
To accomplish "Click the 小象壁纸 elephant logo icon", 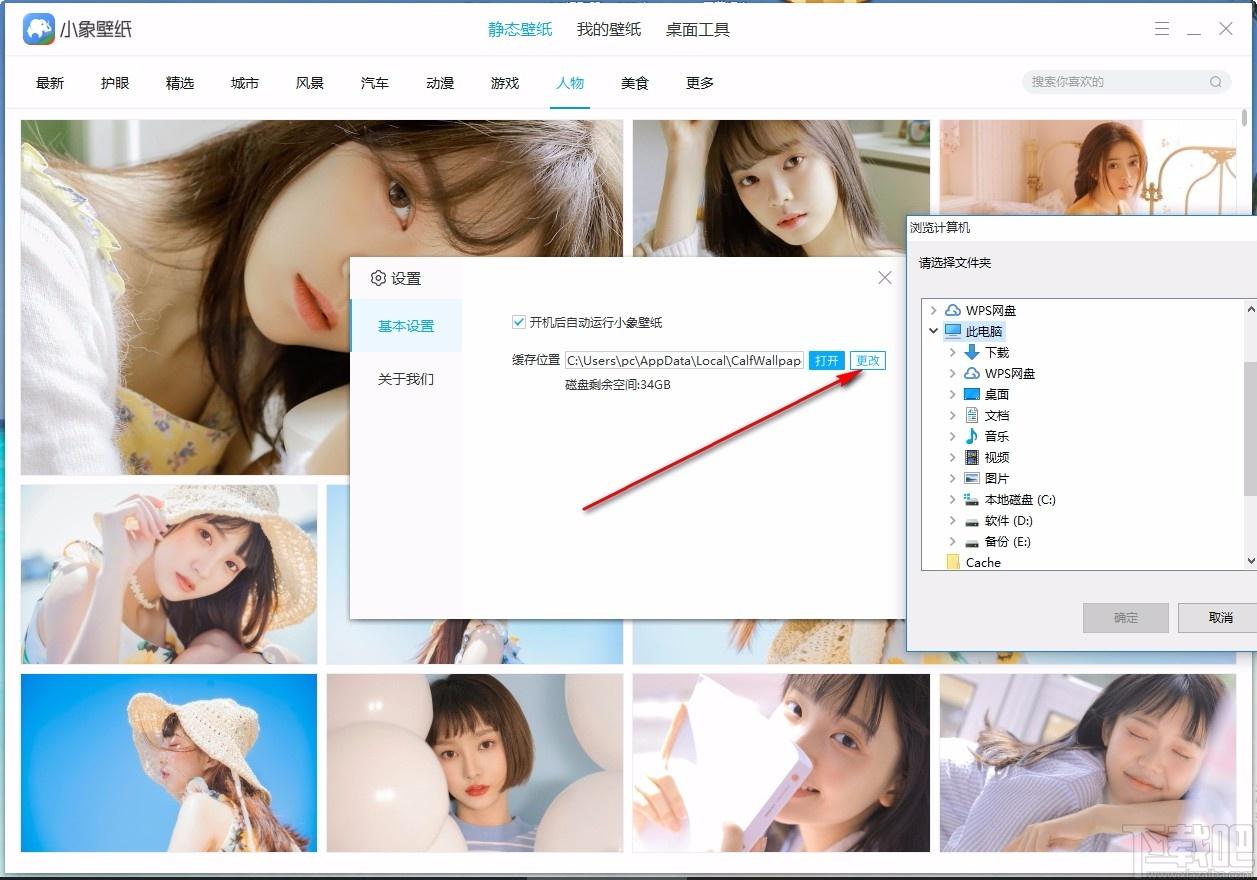I will (x=38, y=28).
